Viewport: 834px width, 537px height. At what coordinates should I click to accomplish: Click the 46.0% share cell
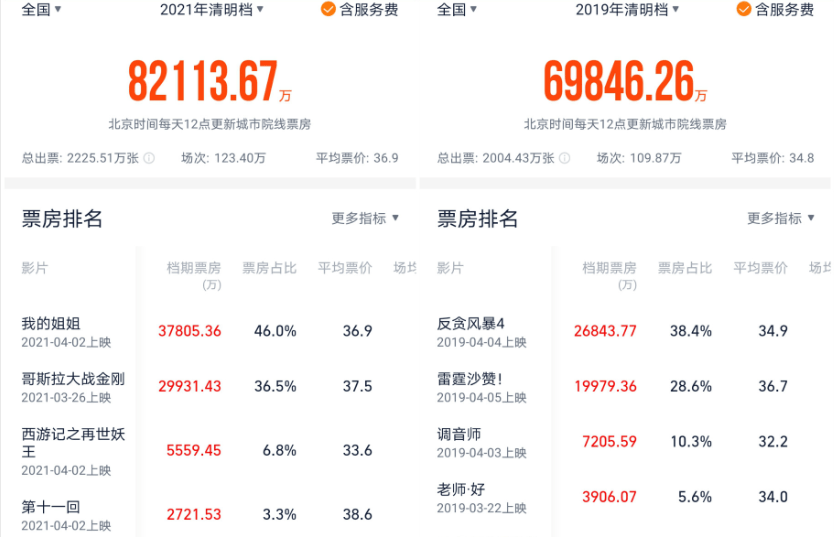coord(275,331)
